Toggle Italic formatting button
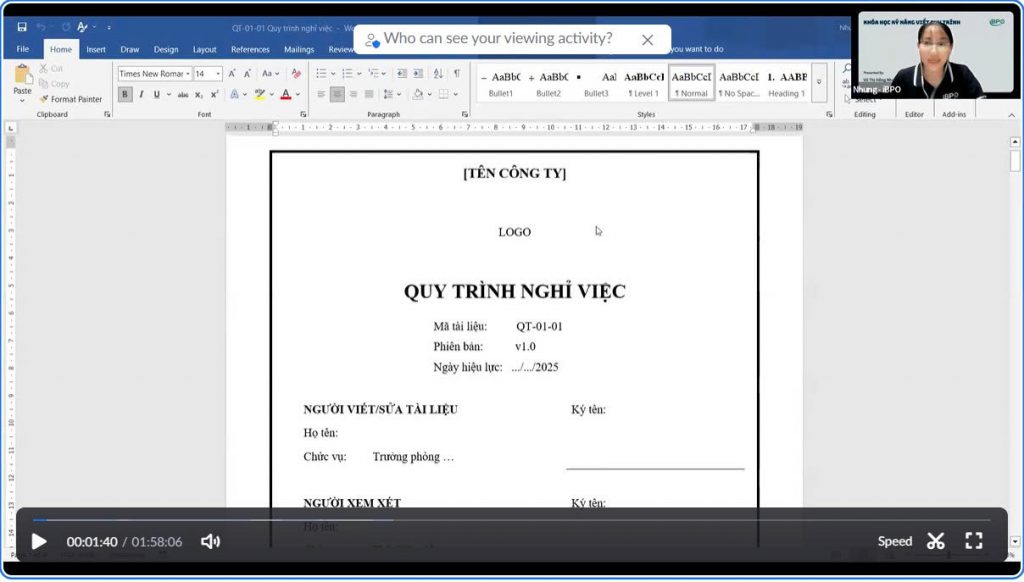Screen dimensions: 1024x582 click(x=140, y=94)
